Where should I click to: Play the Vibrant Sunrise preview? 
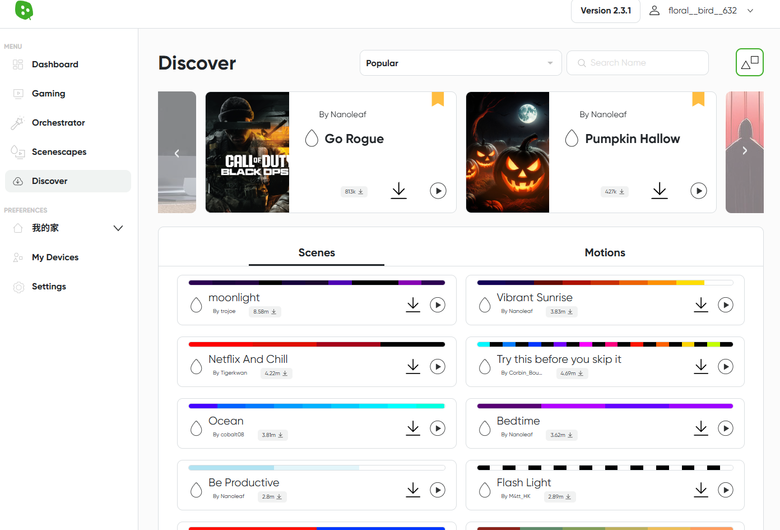[x=725, y=305]
